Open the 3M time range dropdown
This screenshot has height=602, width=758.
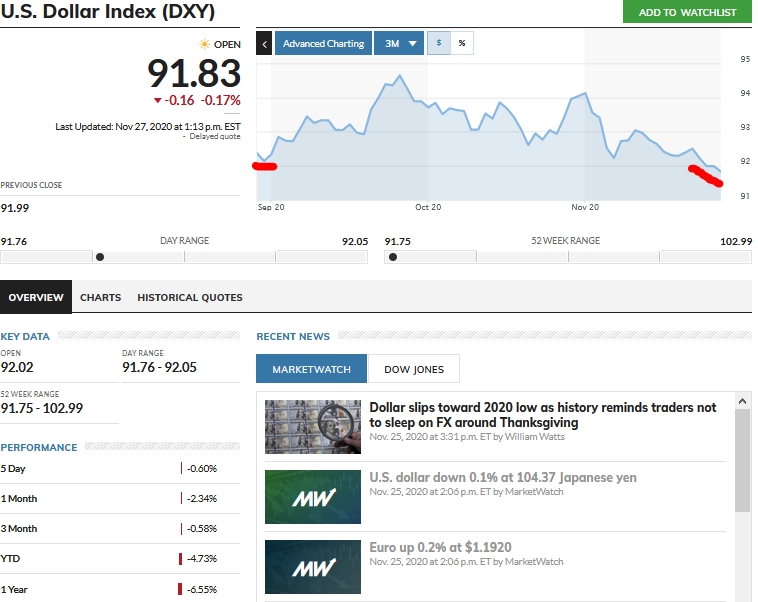pos(399,44)
